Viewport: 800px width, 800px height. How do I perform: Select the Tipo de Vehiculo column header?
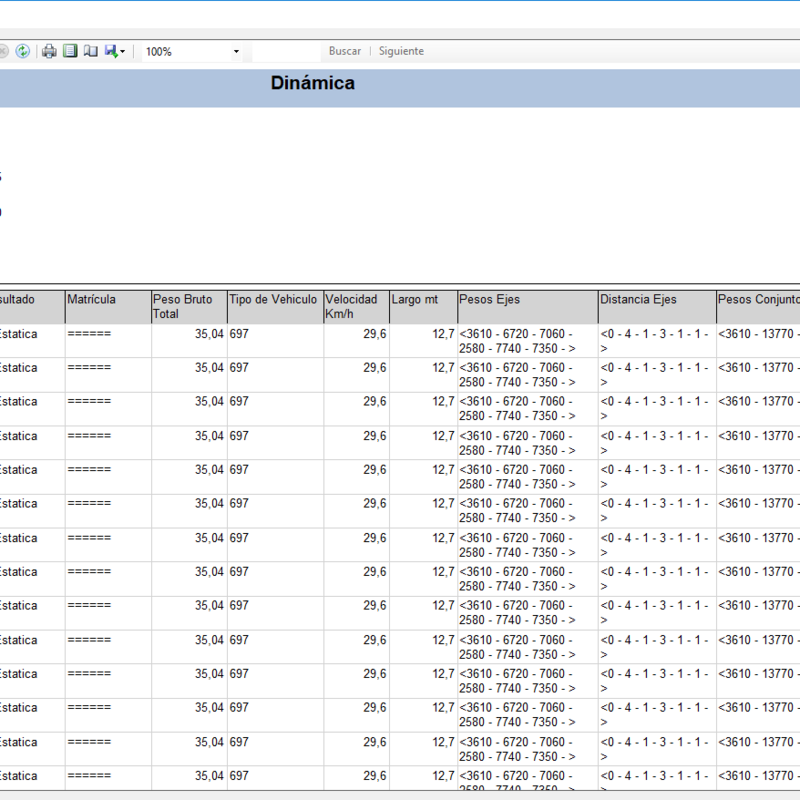point(274,300)
